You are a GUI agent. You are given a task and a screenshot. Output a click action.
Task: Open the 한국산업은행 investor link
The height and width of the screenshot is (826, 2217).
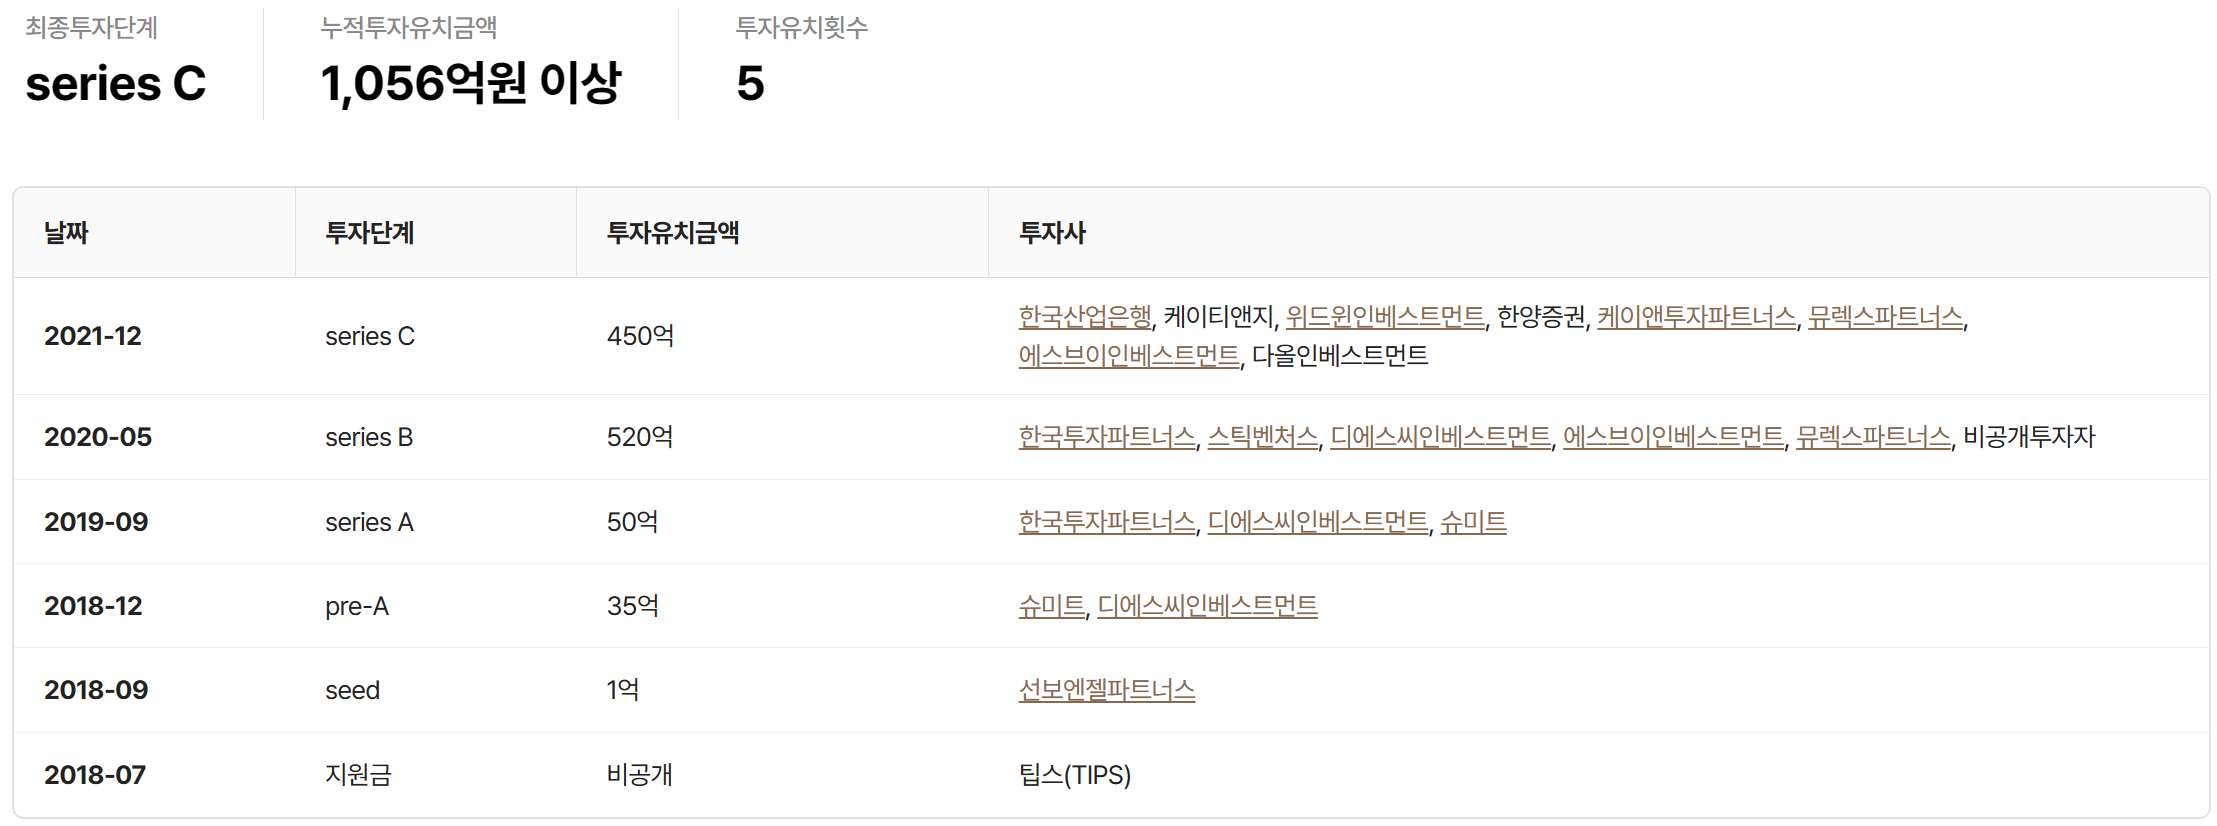coord(1084,317)
